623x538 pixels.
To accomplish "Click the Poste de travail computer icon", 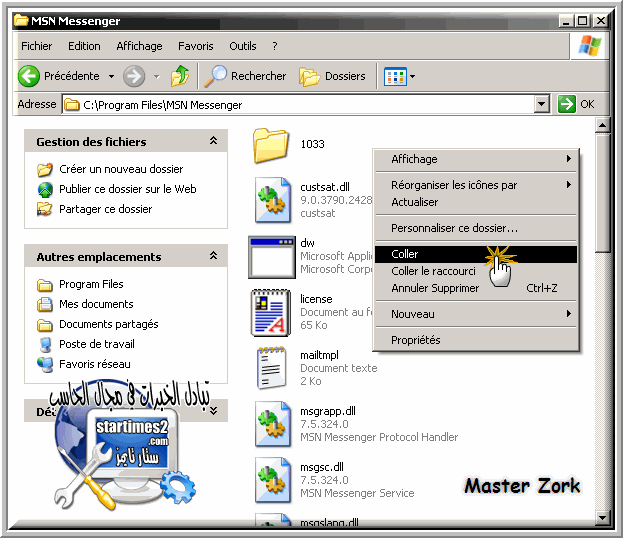I will pyautogui.click(x=45, y=344).
